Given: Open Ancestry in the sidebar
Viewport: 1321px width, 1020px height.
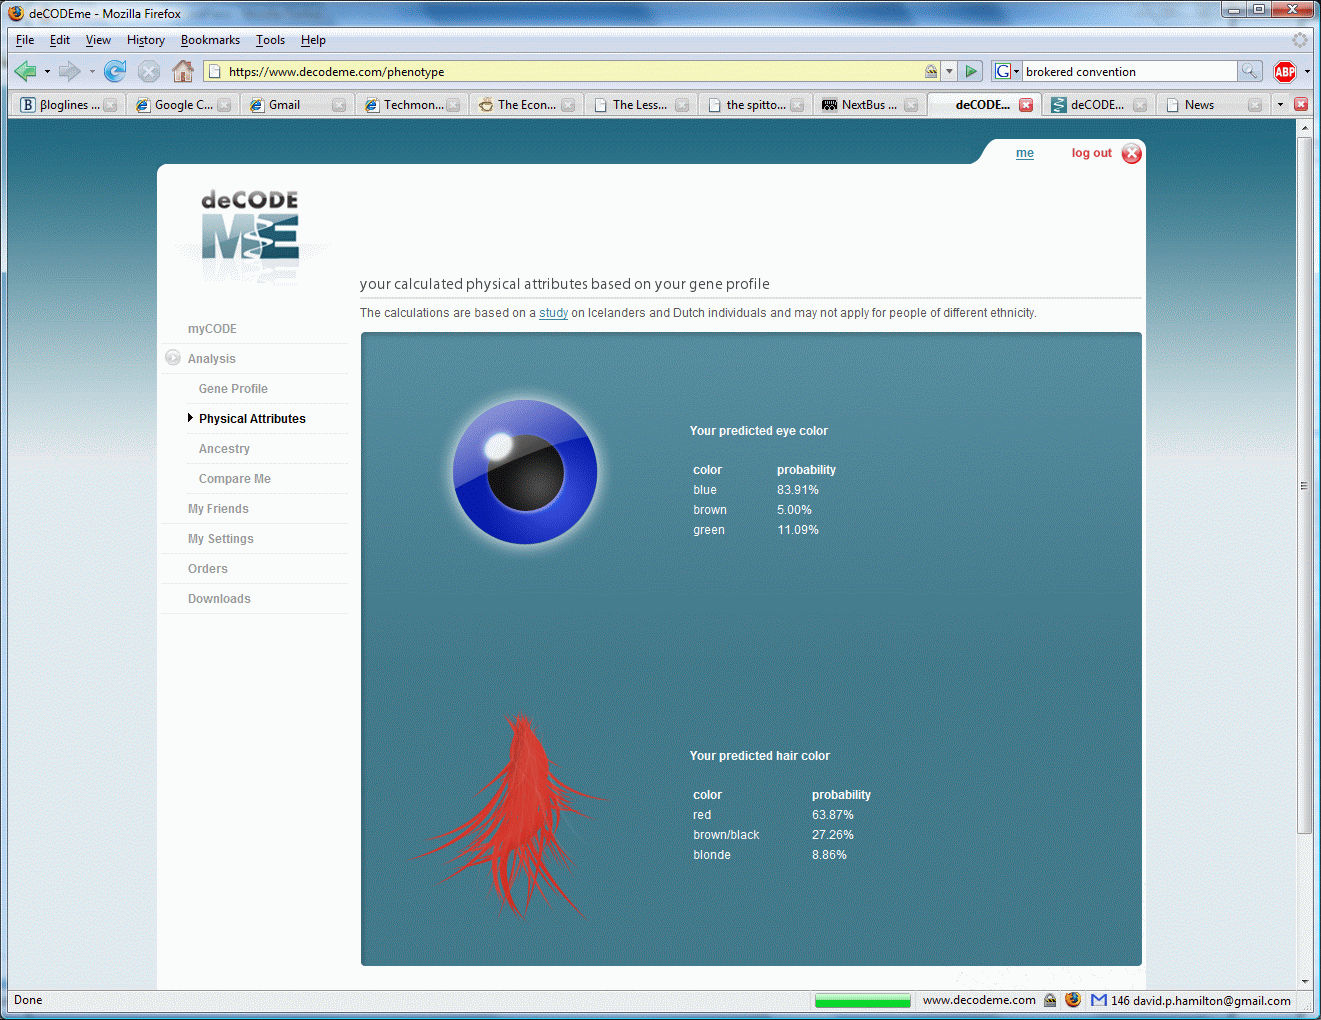Looking at the screenshot, I should (224, 449).
